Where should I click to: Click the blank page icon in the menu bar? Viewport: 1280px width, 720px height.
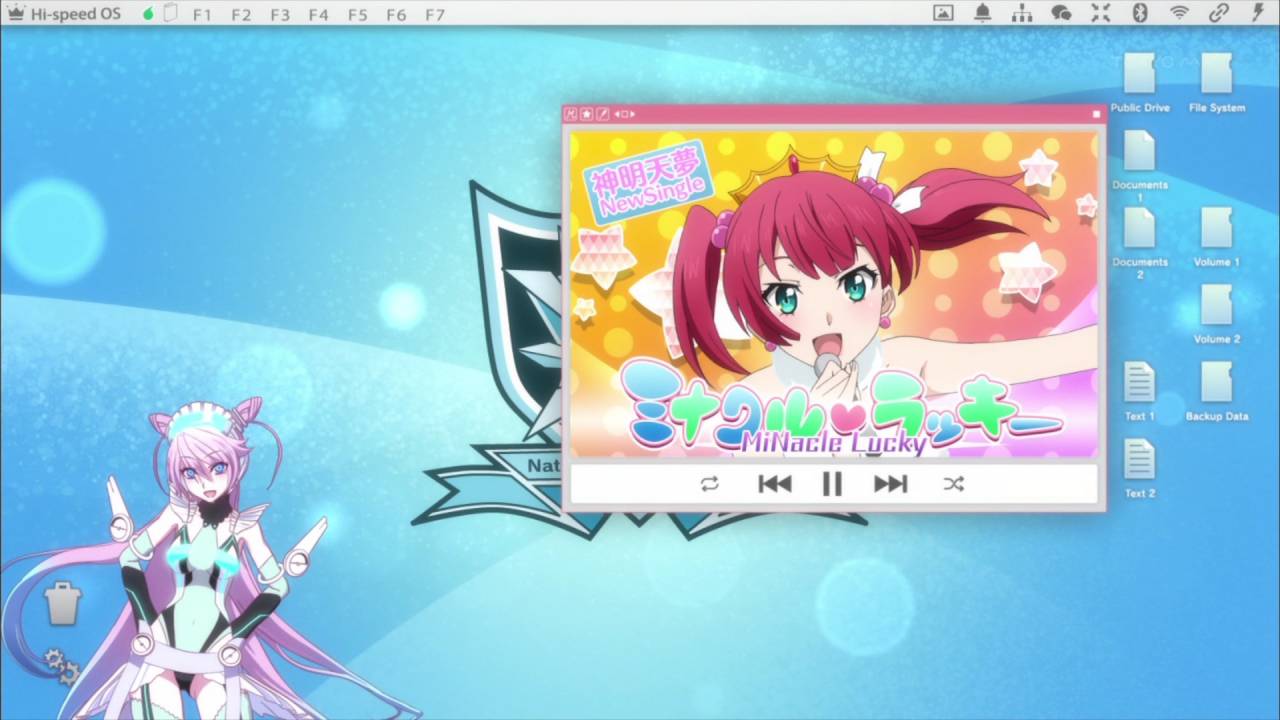pyautogui.click(x=170, y=14)
